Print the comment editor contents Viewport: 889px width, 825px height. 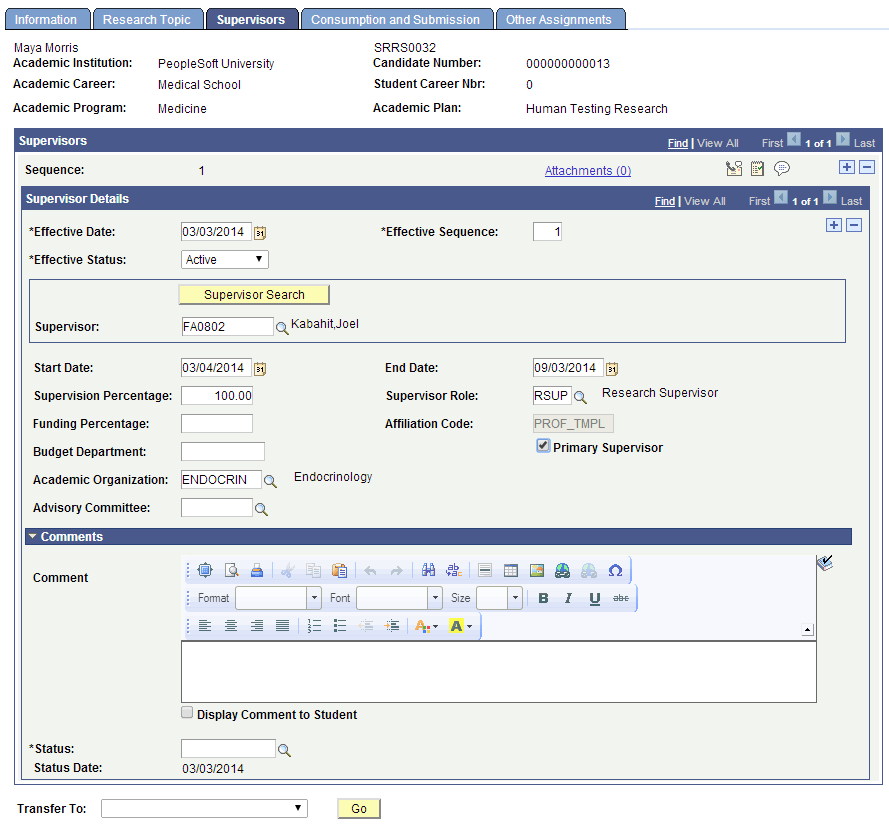click(255, 570)
